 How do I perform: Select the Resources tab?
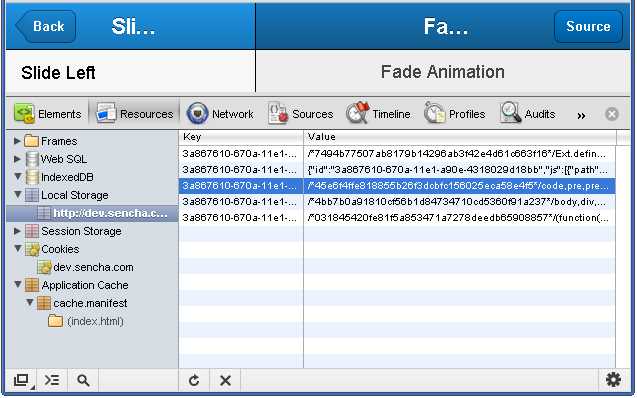click(x=134, y=114)
